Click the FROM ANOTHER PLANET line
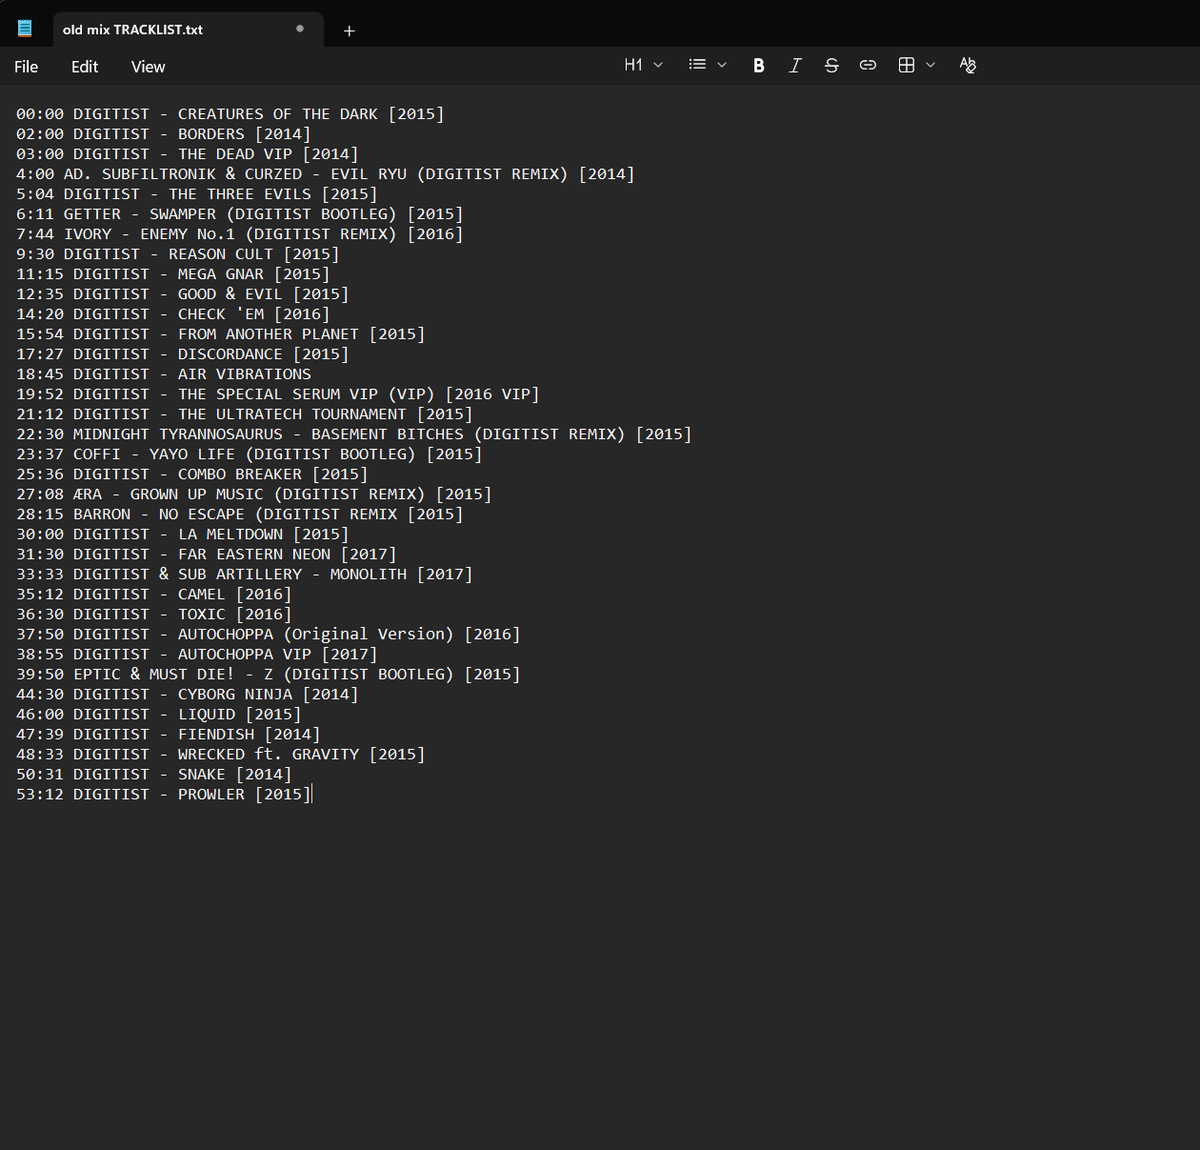This screenshot has width=1200, height=1150. [x=220, y=334]
